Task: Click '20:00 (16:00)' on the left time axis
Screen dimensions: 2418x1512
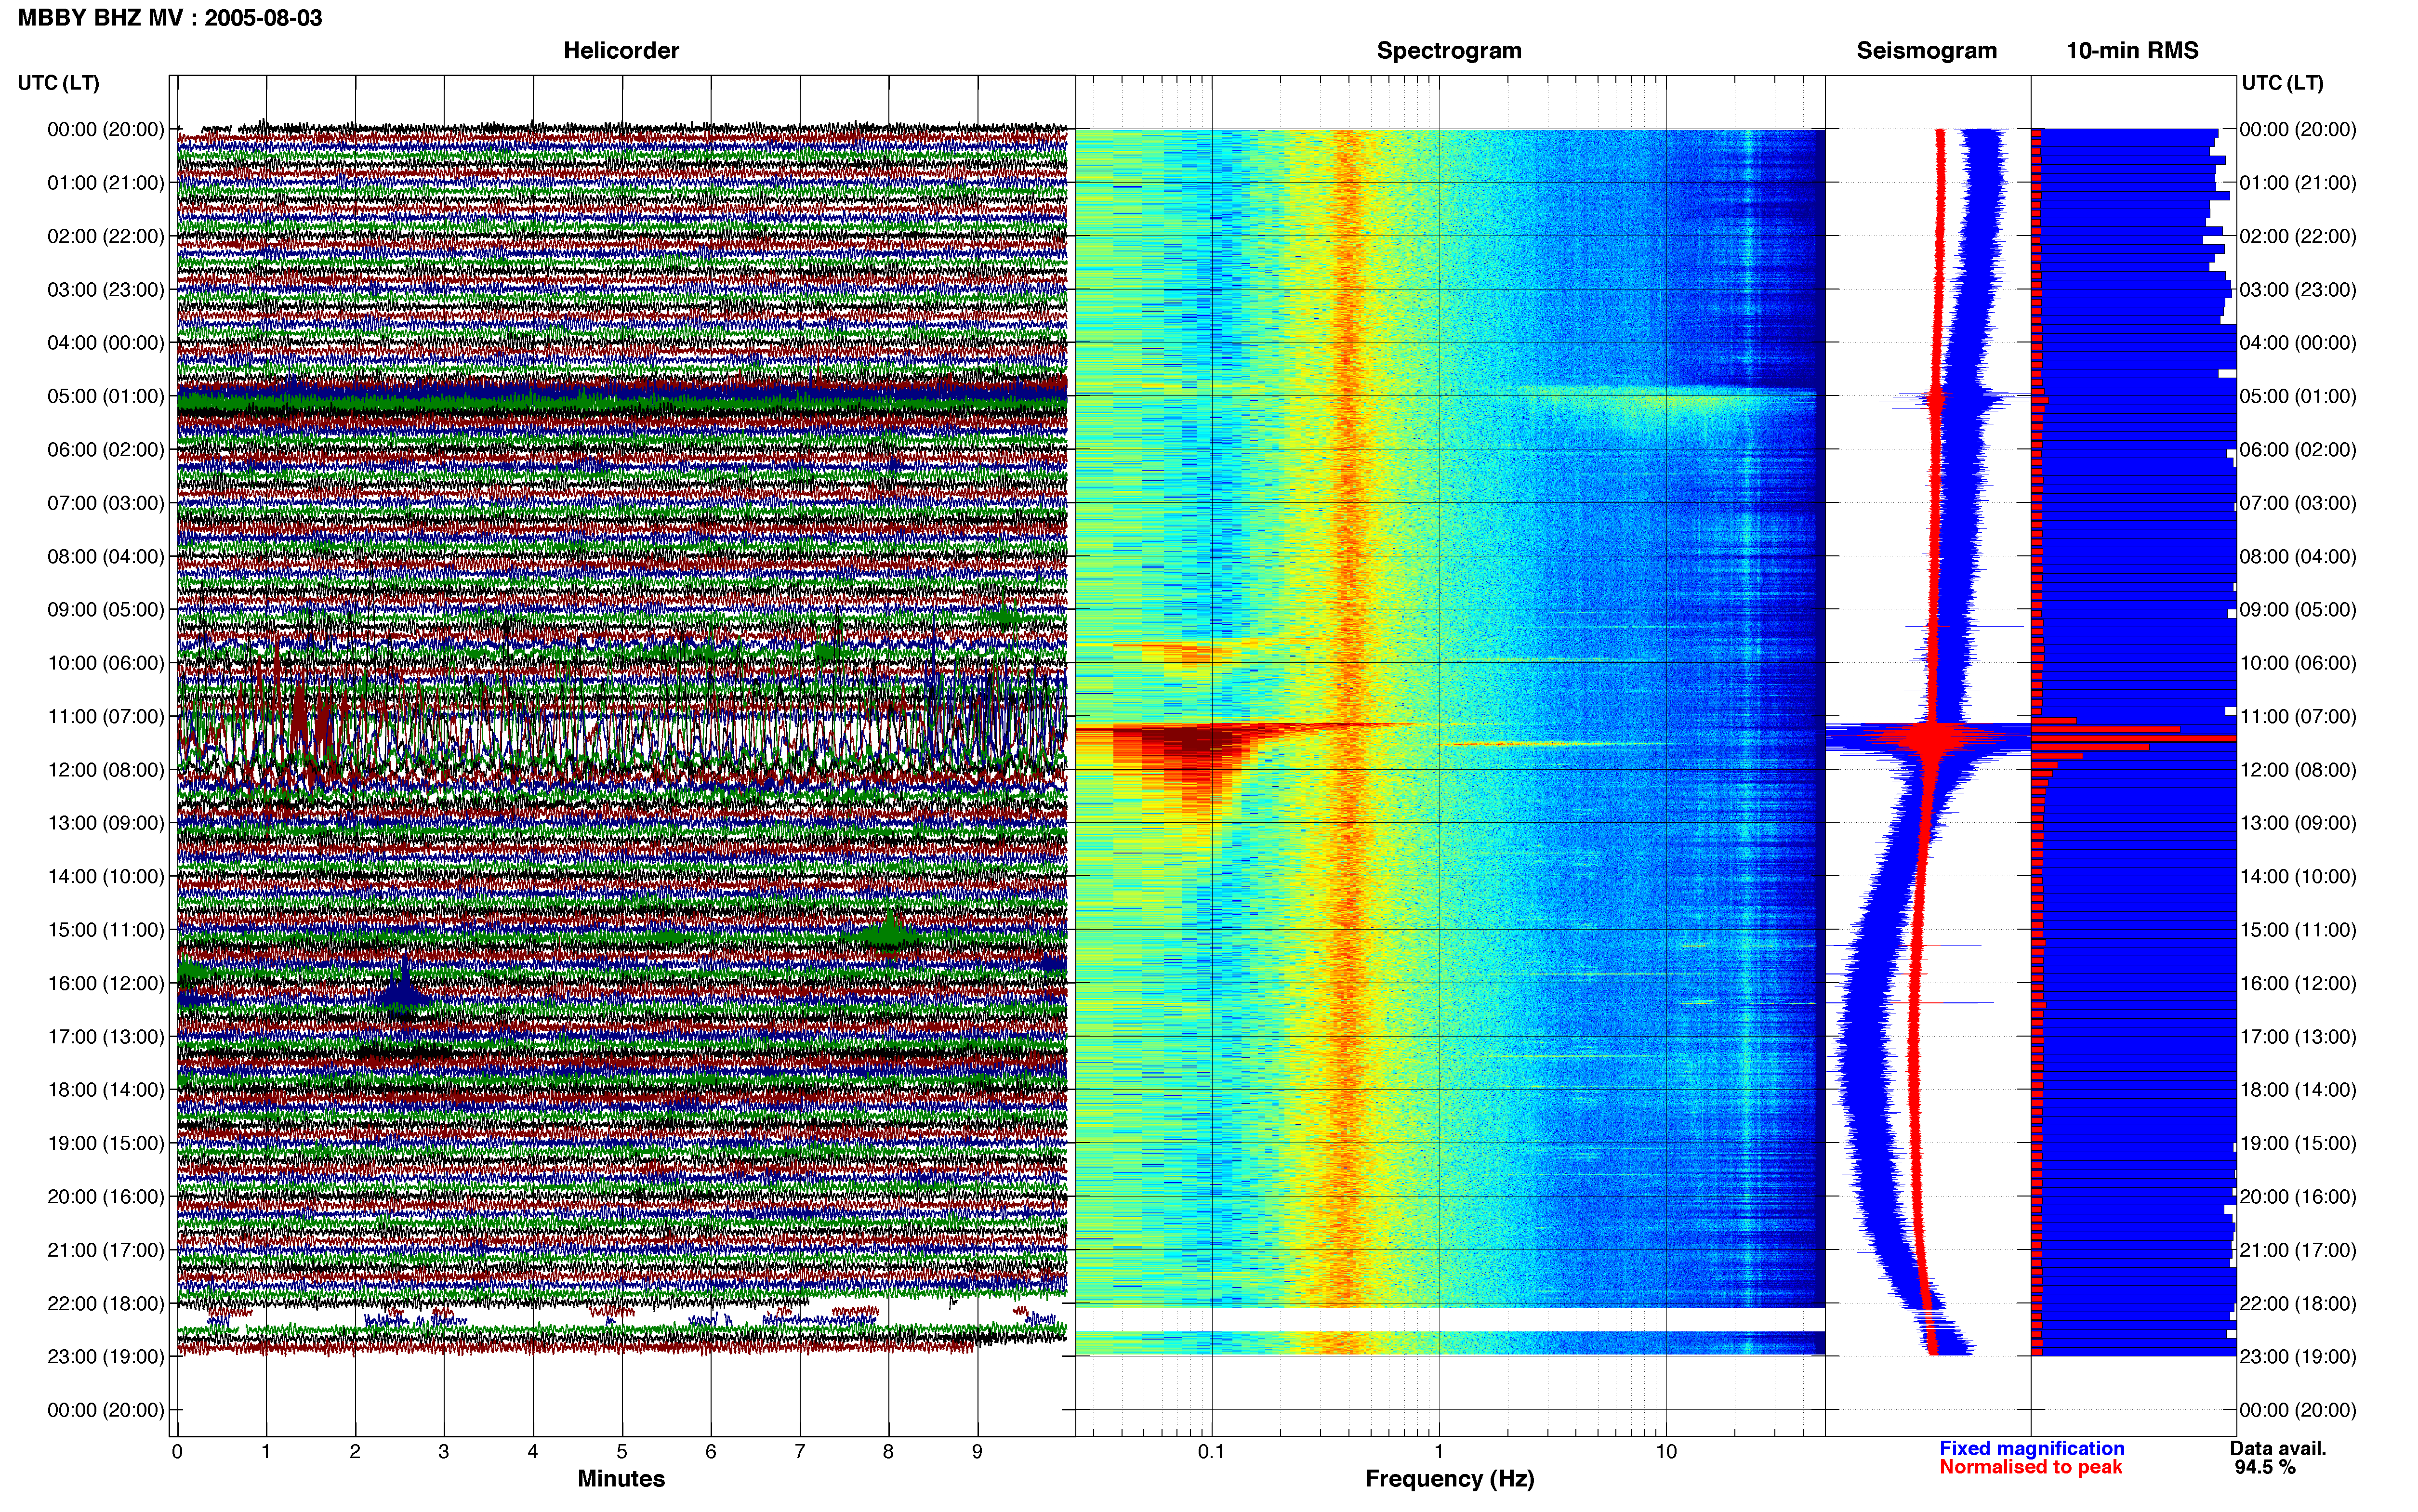Action: pos(106,1197)
